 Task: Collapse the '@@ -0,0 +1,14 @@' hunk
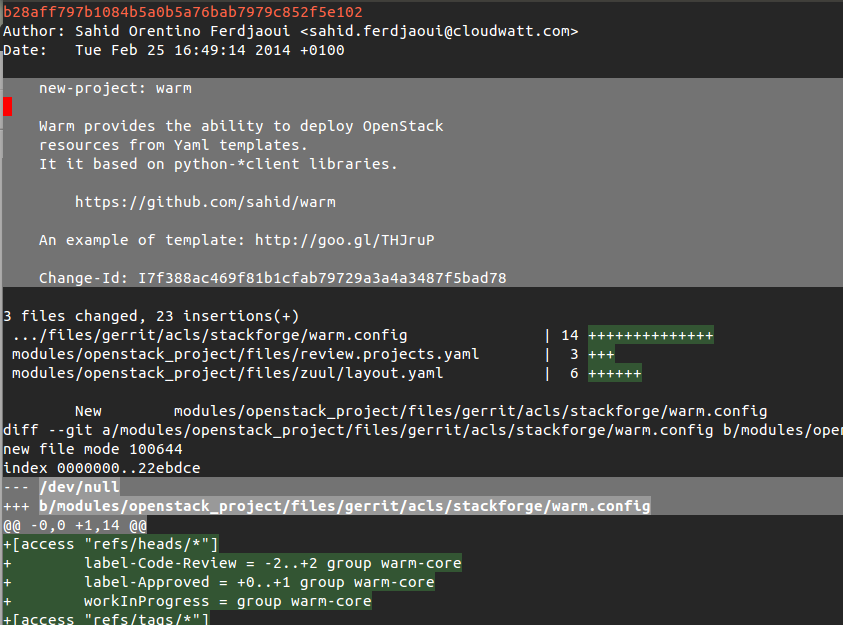coord(75,525)
